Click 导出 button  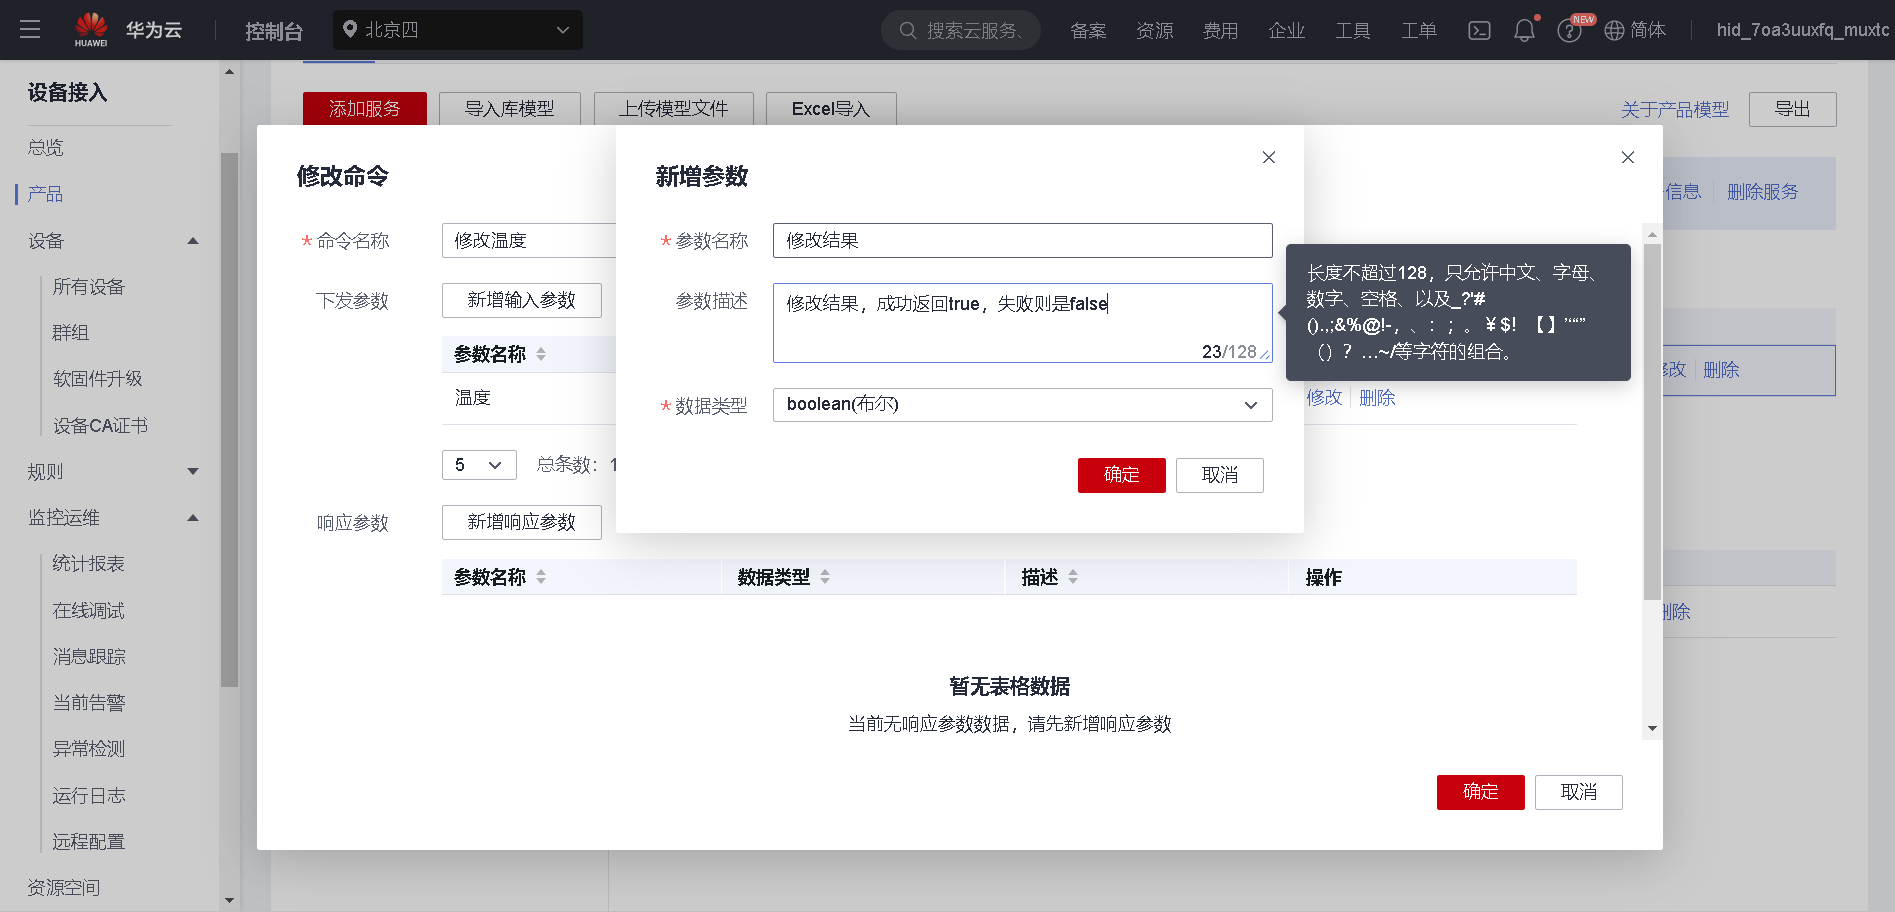[x=1793, y=109]
